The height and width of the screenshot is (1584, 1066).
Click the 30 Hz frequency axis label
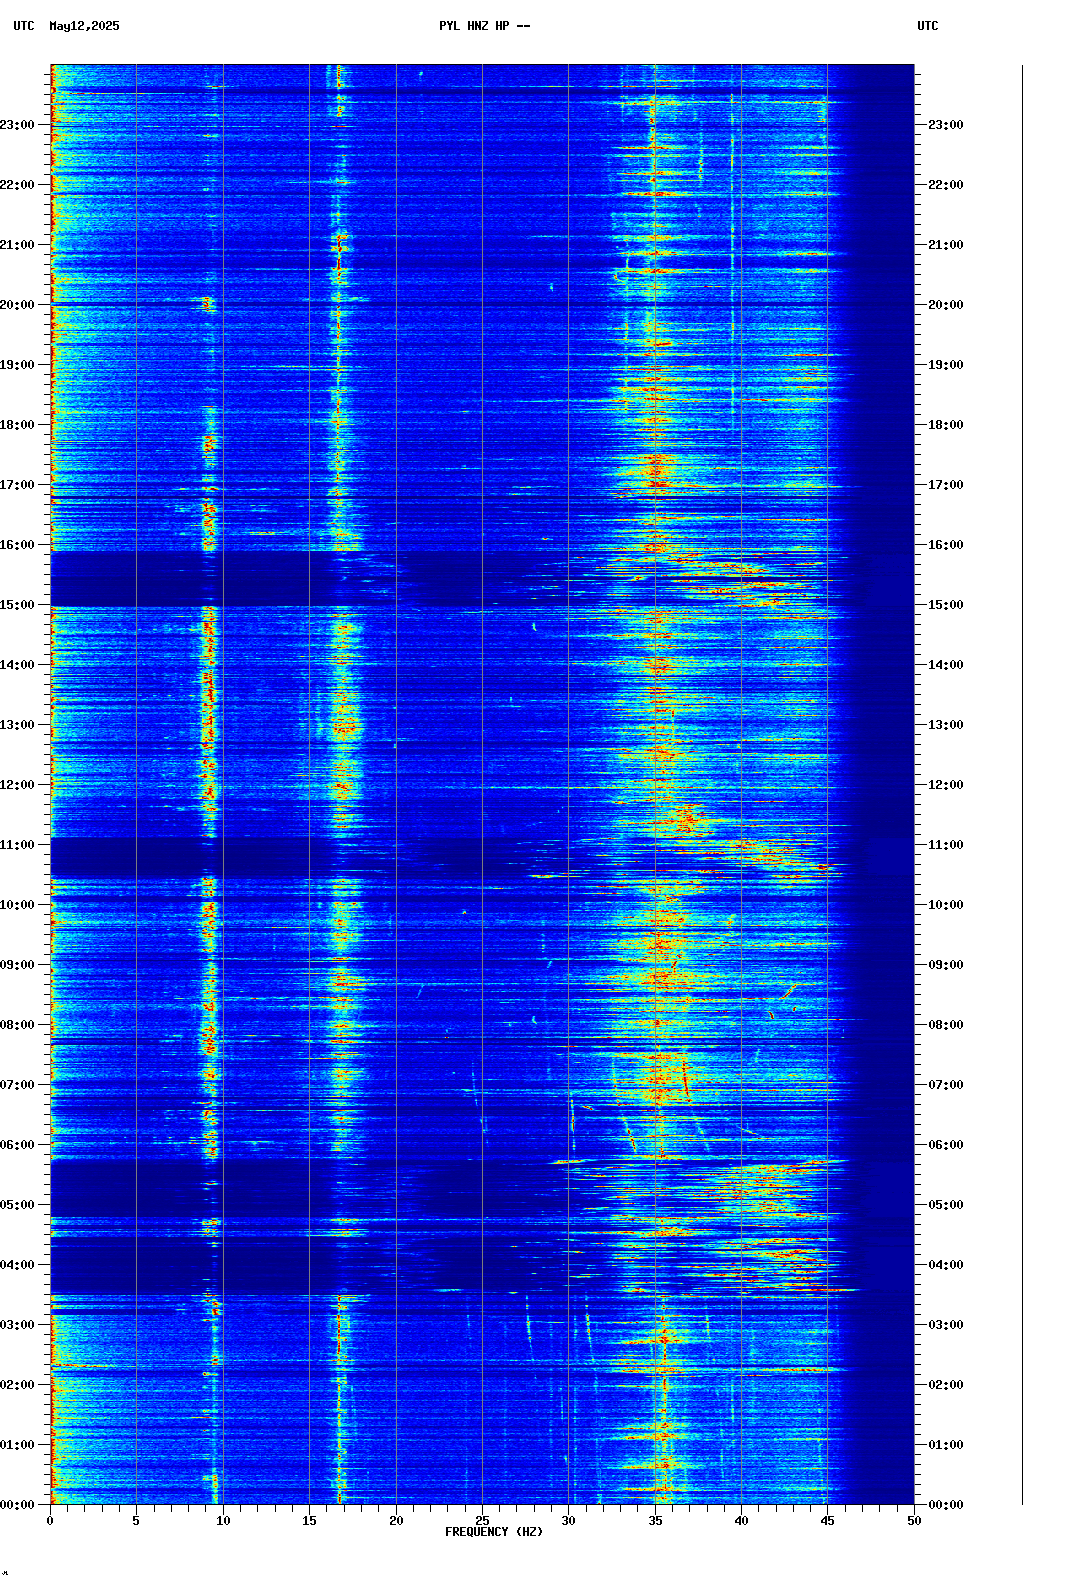point(568,1521)
